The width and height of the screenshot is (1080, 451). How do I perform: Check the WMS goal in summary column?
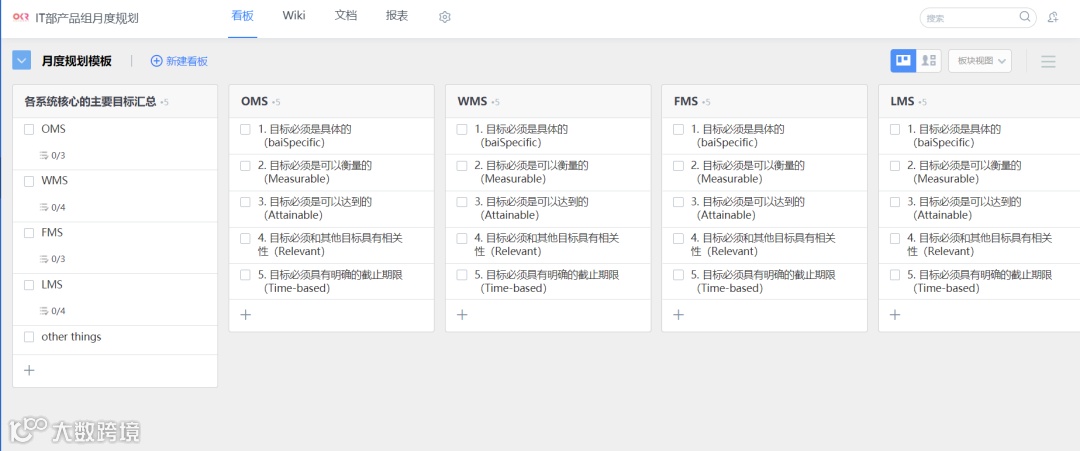click(x=29, y=181)
